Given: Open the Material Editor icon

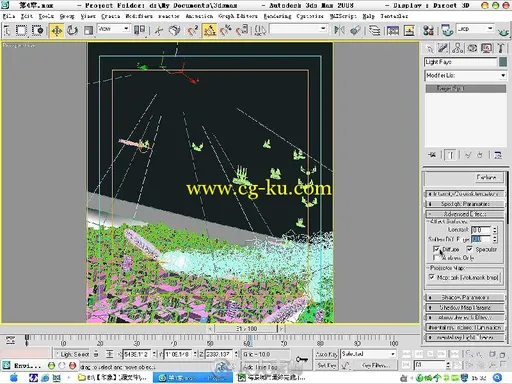Looking at the screenshot, I should 428,31.
